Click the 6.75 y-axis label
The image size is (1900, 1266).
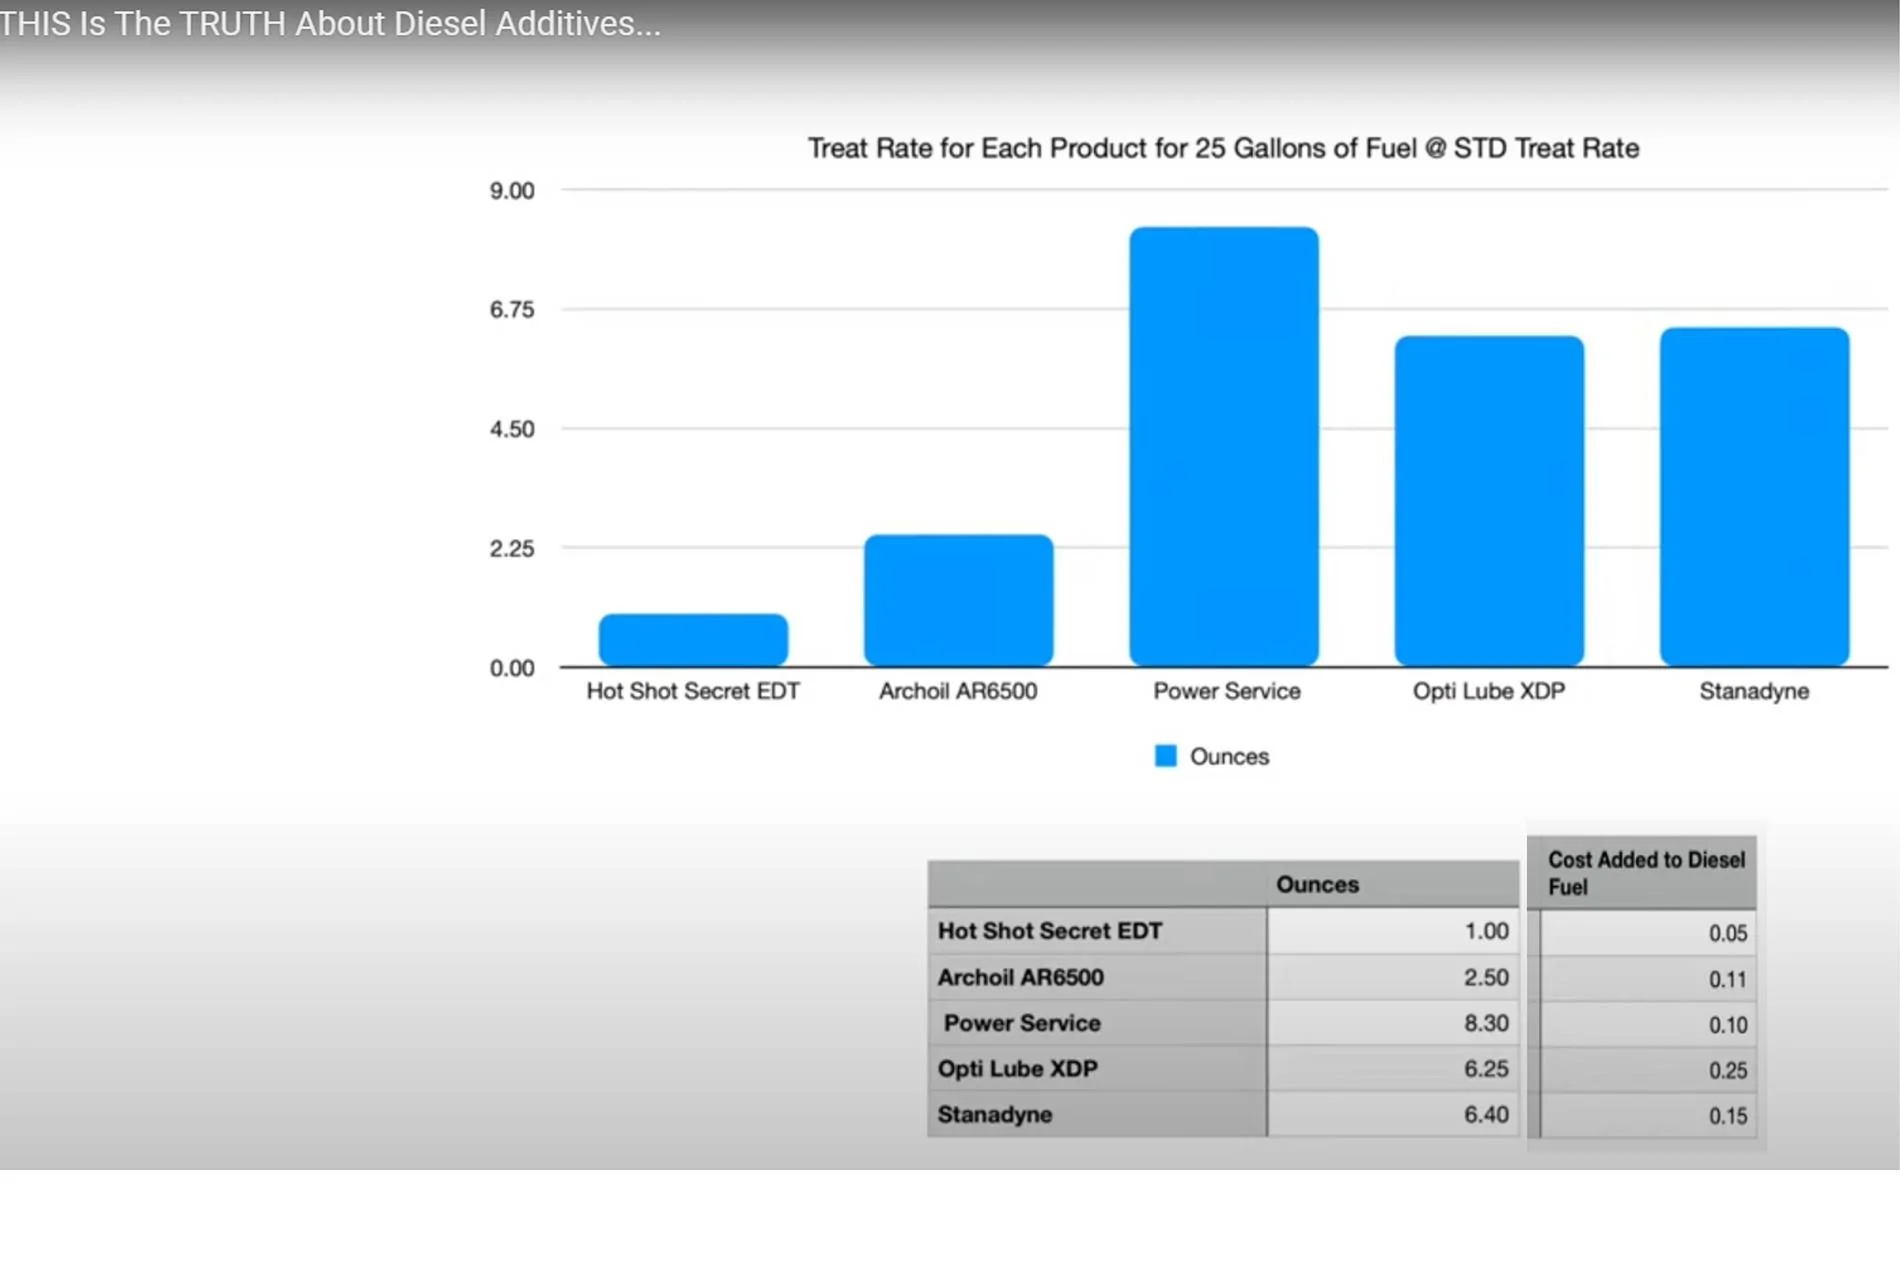(x=512, y=310)
